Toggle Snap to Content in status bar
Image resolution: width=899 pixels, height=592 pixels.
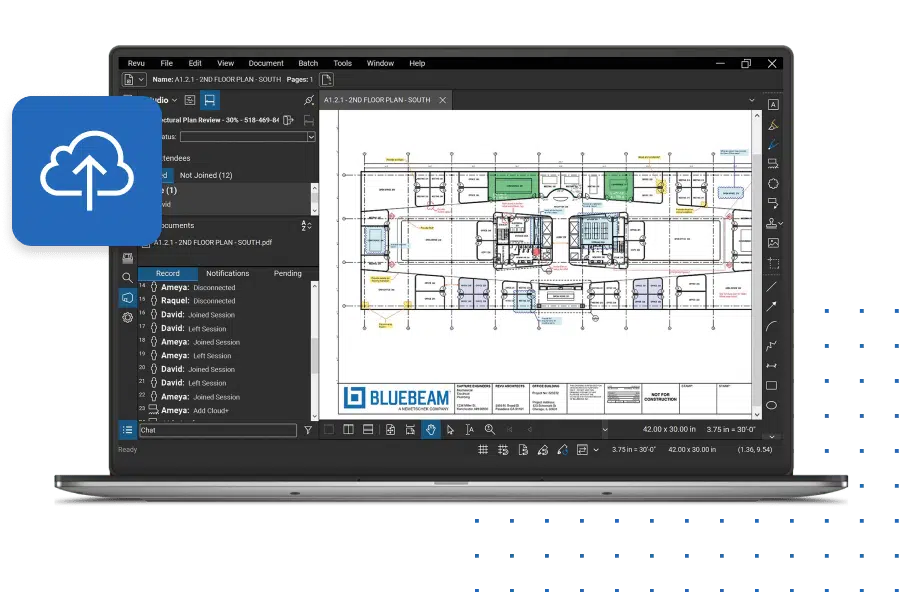pos(523,450)
